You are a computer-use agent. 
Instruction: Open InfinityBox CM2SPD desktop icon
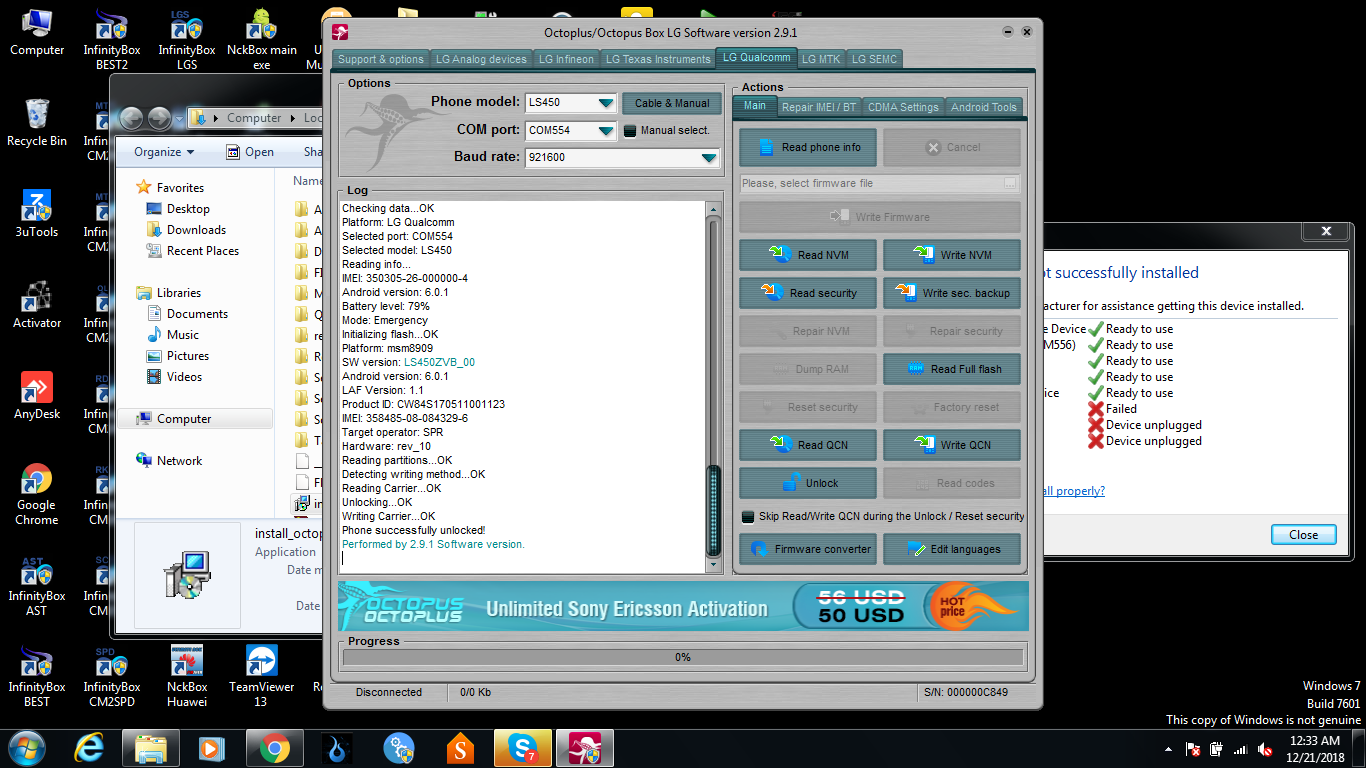112,677
